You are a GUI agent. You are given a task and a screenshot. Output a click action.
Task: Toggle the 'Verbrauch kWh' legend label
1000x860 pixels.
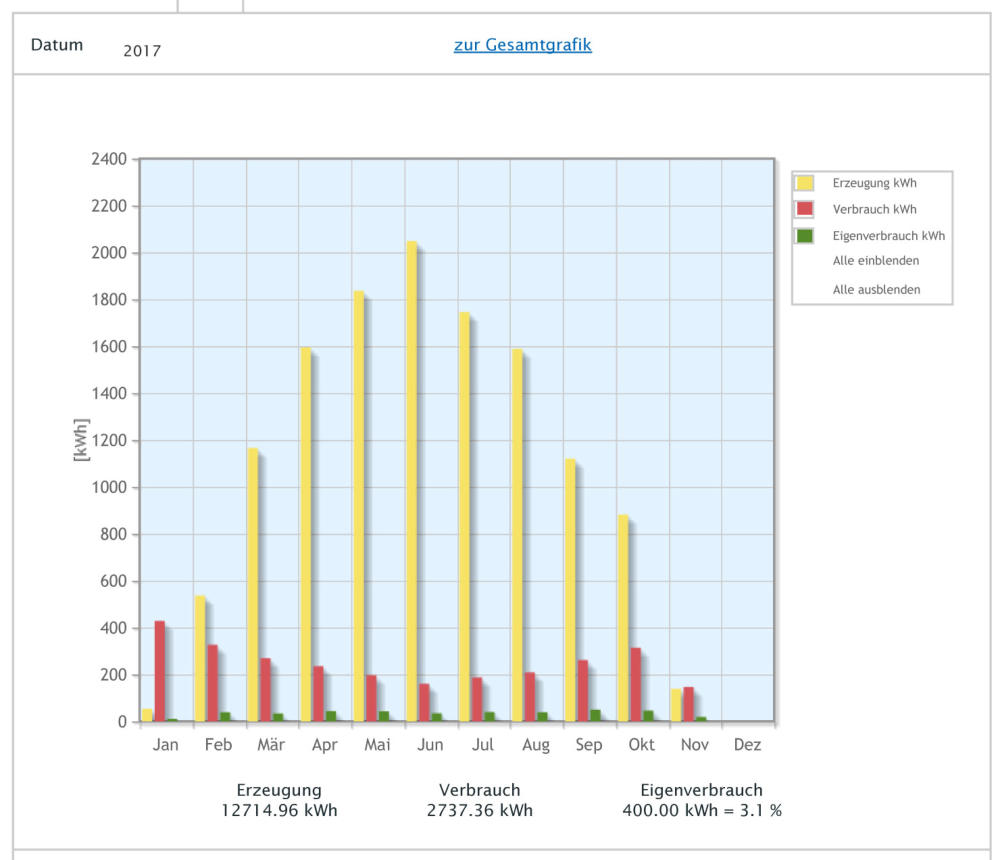874,210
